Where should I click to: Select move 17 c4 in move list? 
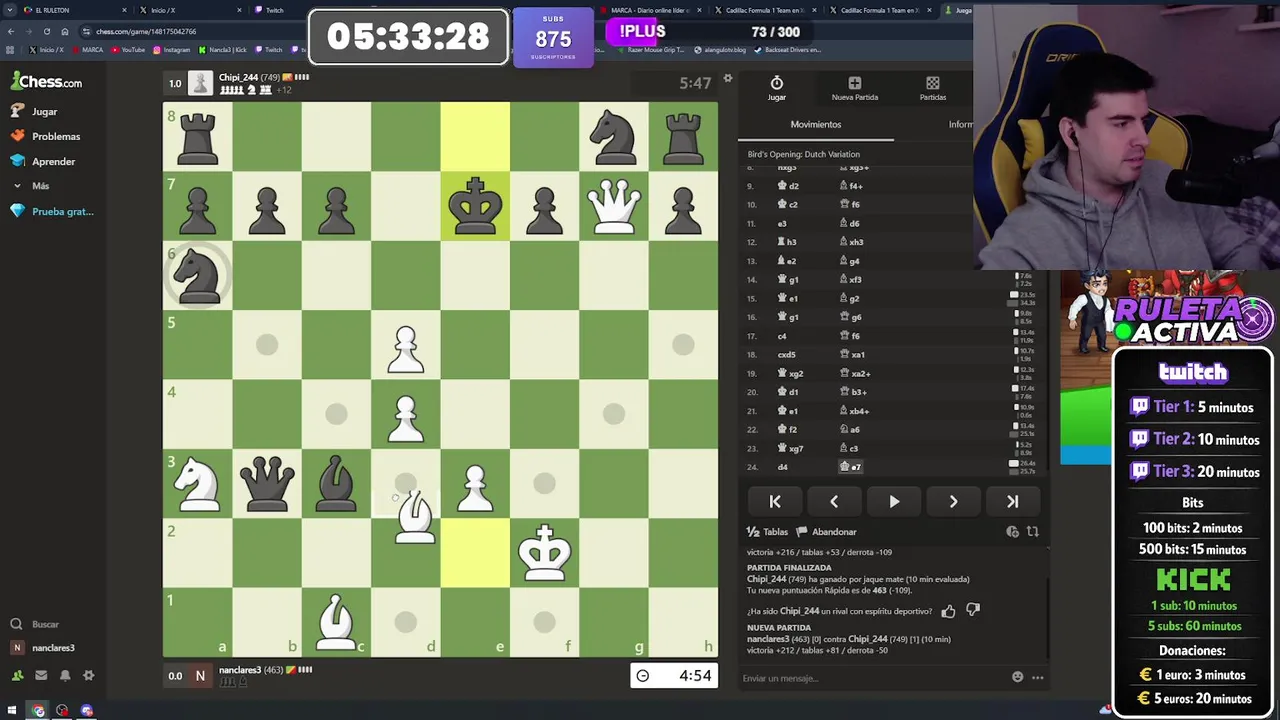(x=782, y=336)
